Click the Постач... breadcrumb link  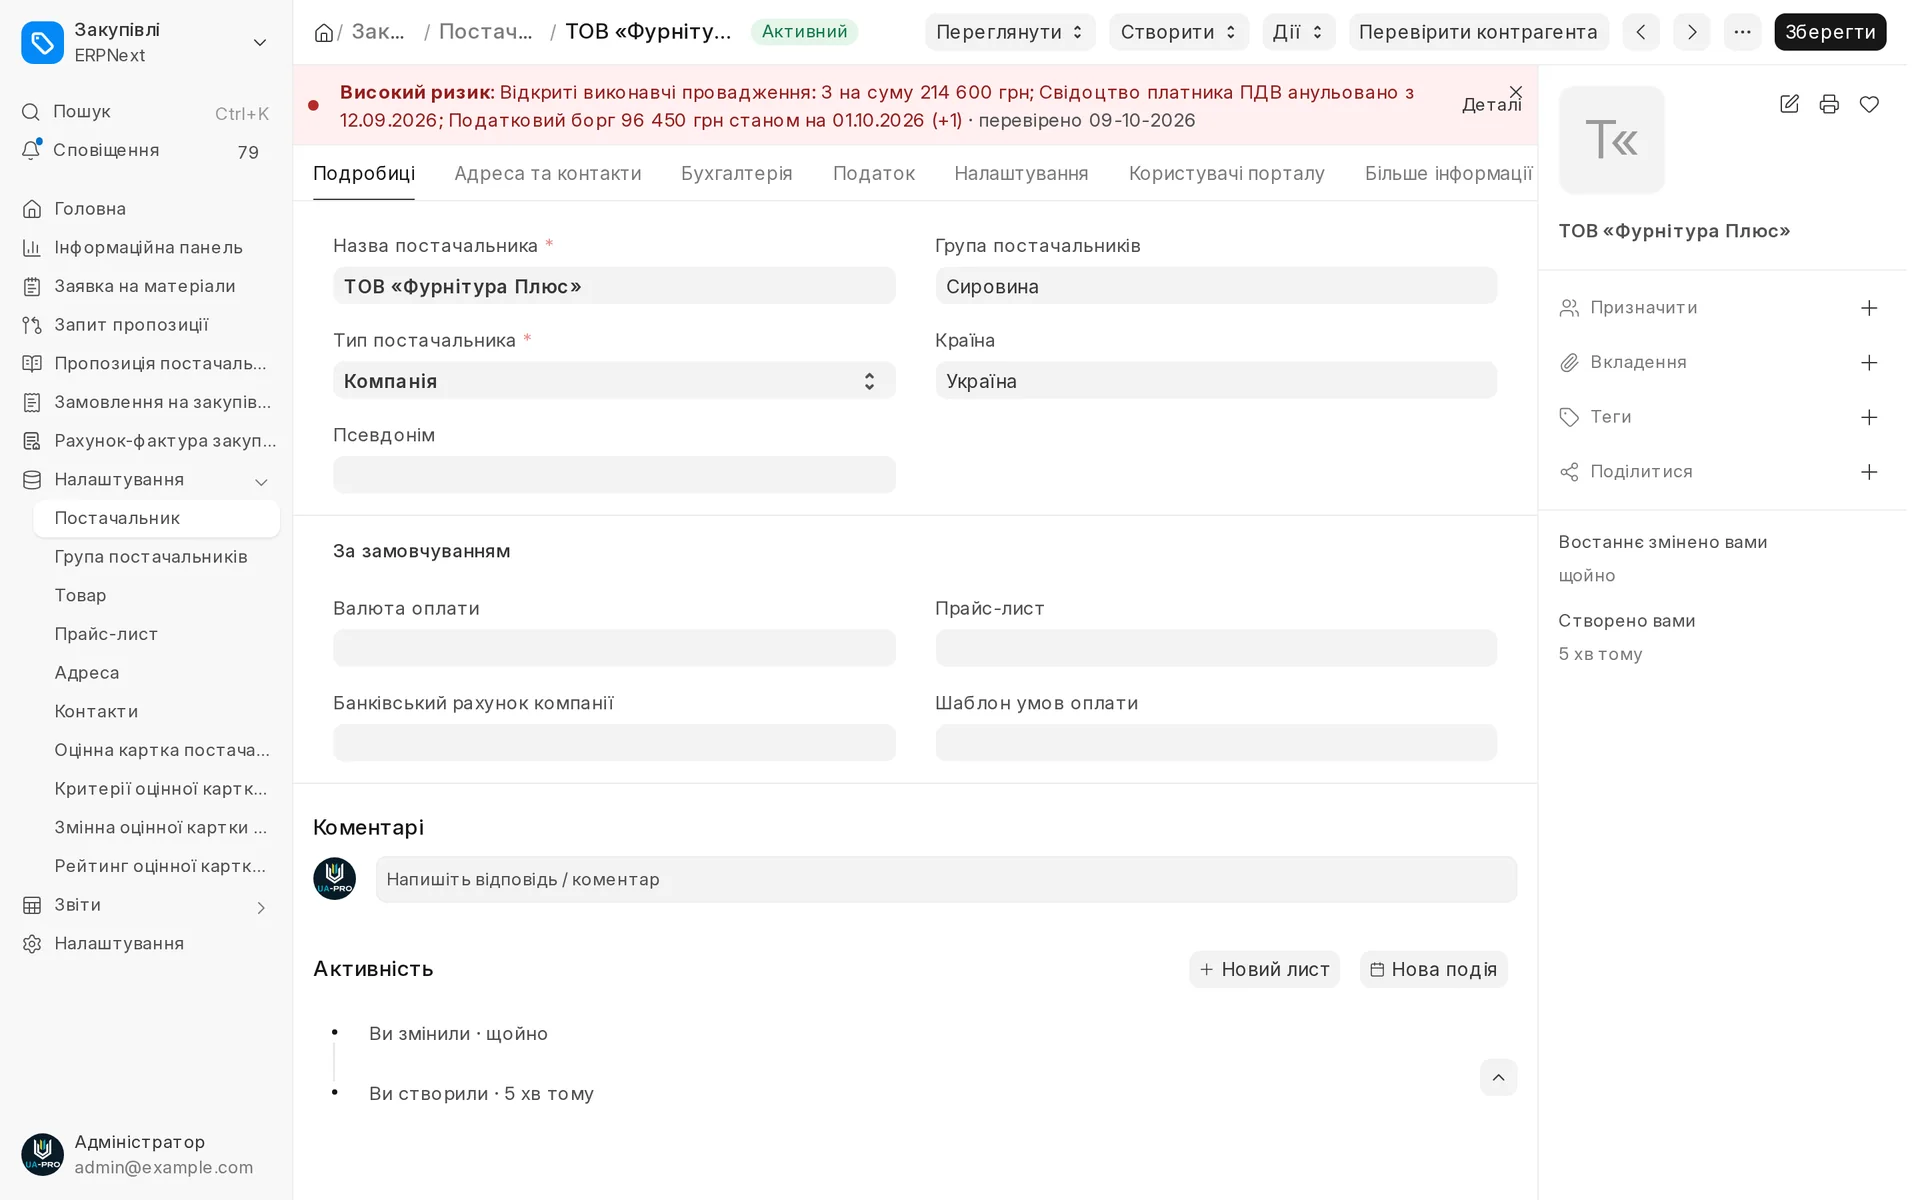point(486,32)
